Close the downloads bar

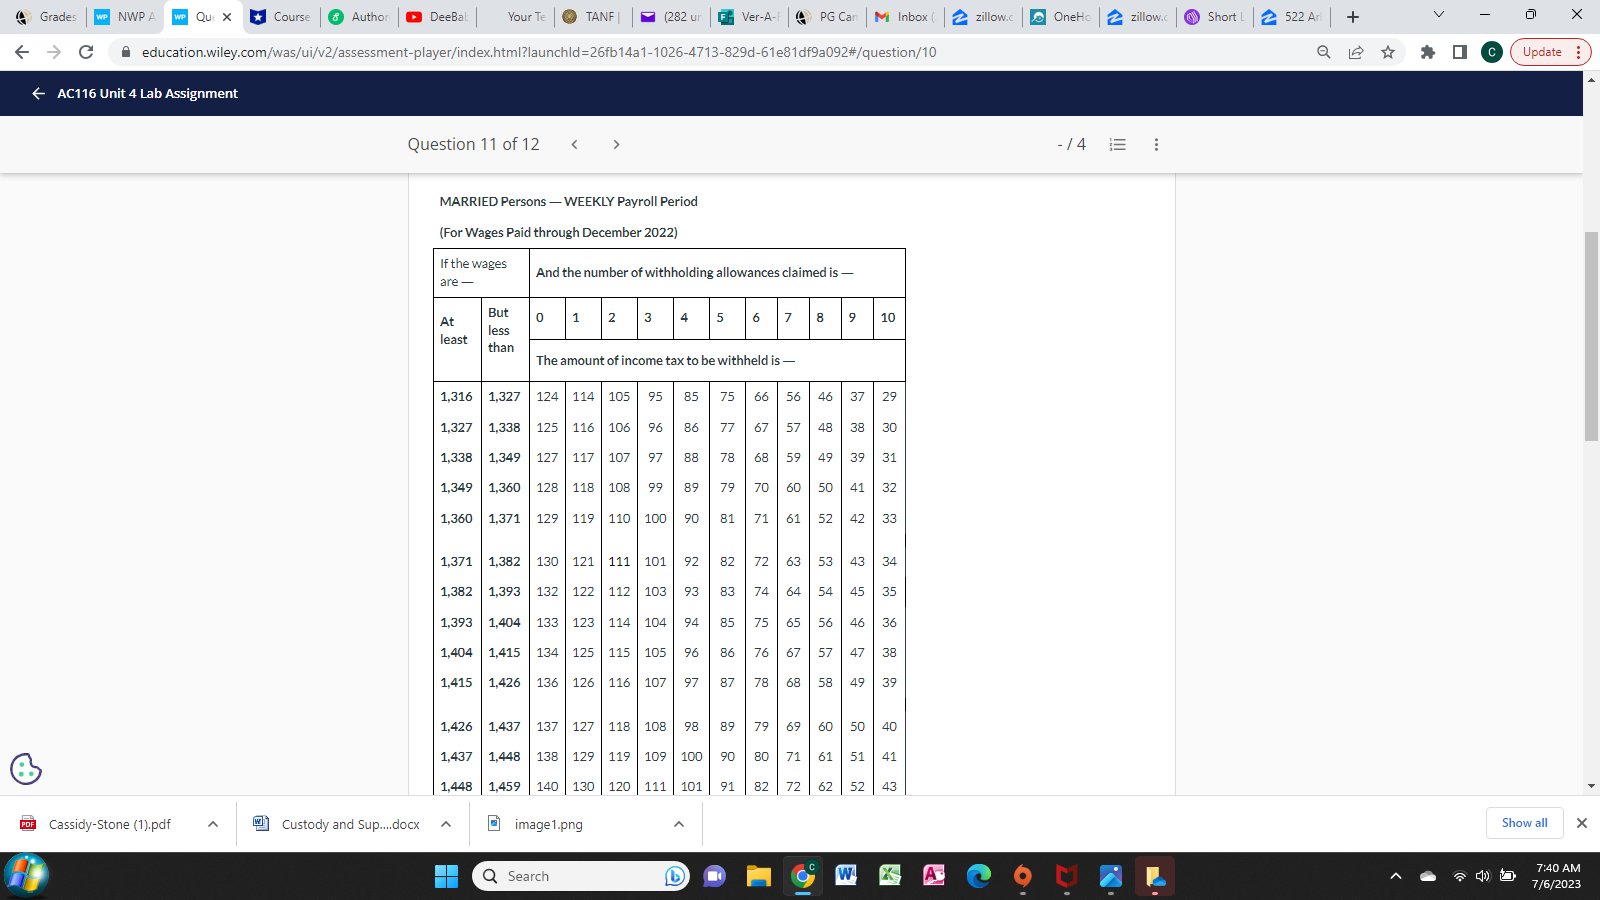pos(1581,823)
